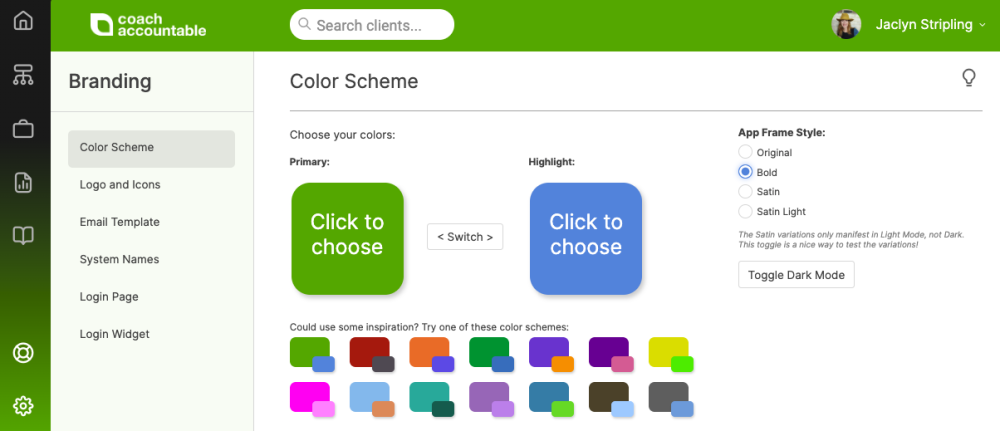
Task: Select the Satin frame style
Action: tap(745, 191)
